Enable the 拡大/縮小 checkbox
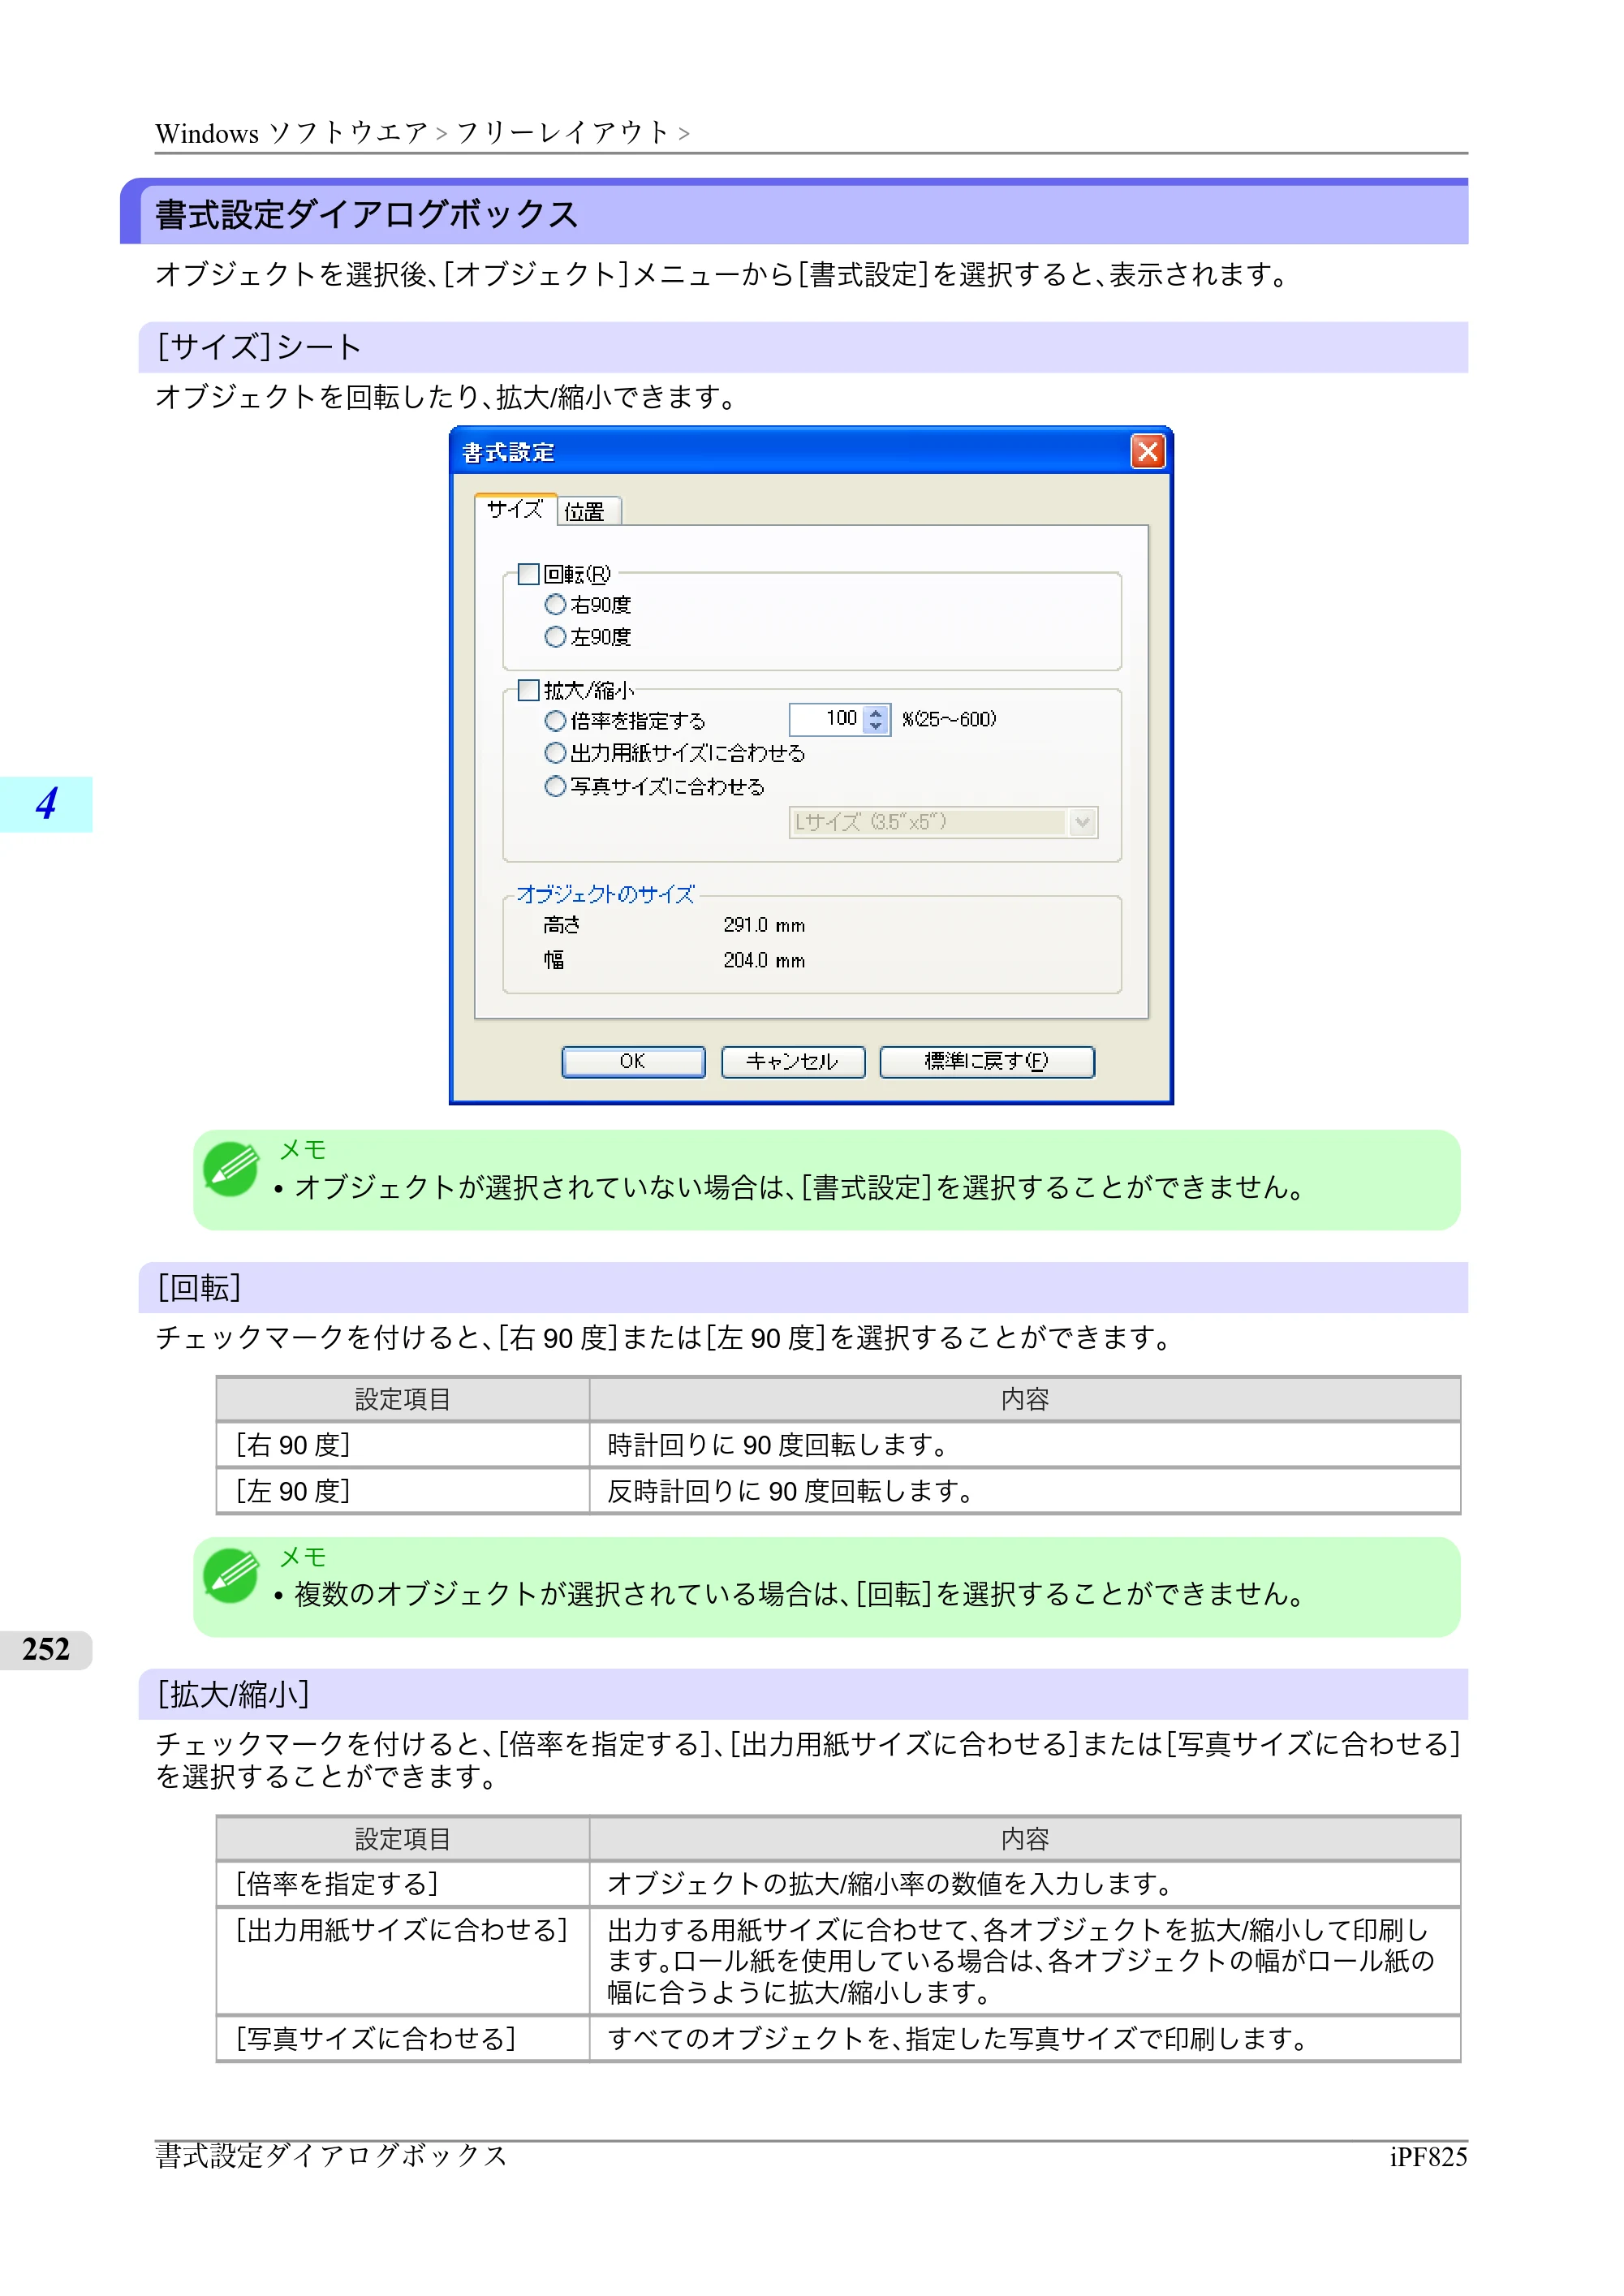The width and height of the screenshot is (1624, 2296). click(x=529, y=690)
